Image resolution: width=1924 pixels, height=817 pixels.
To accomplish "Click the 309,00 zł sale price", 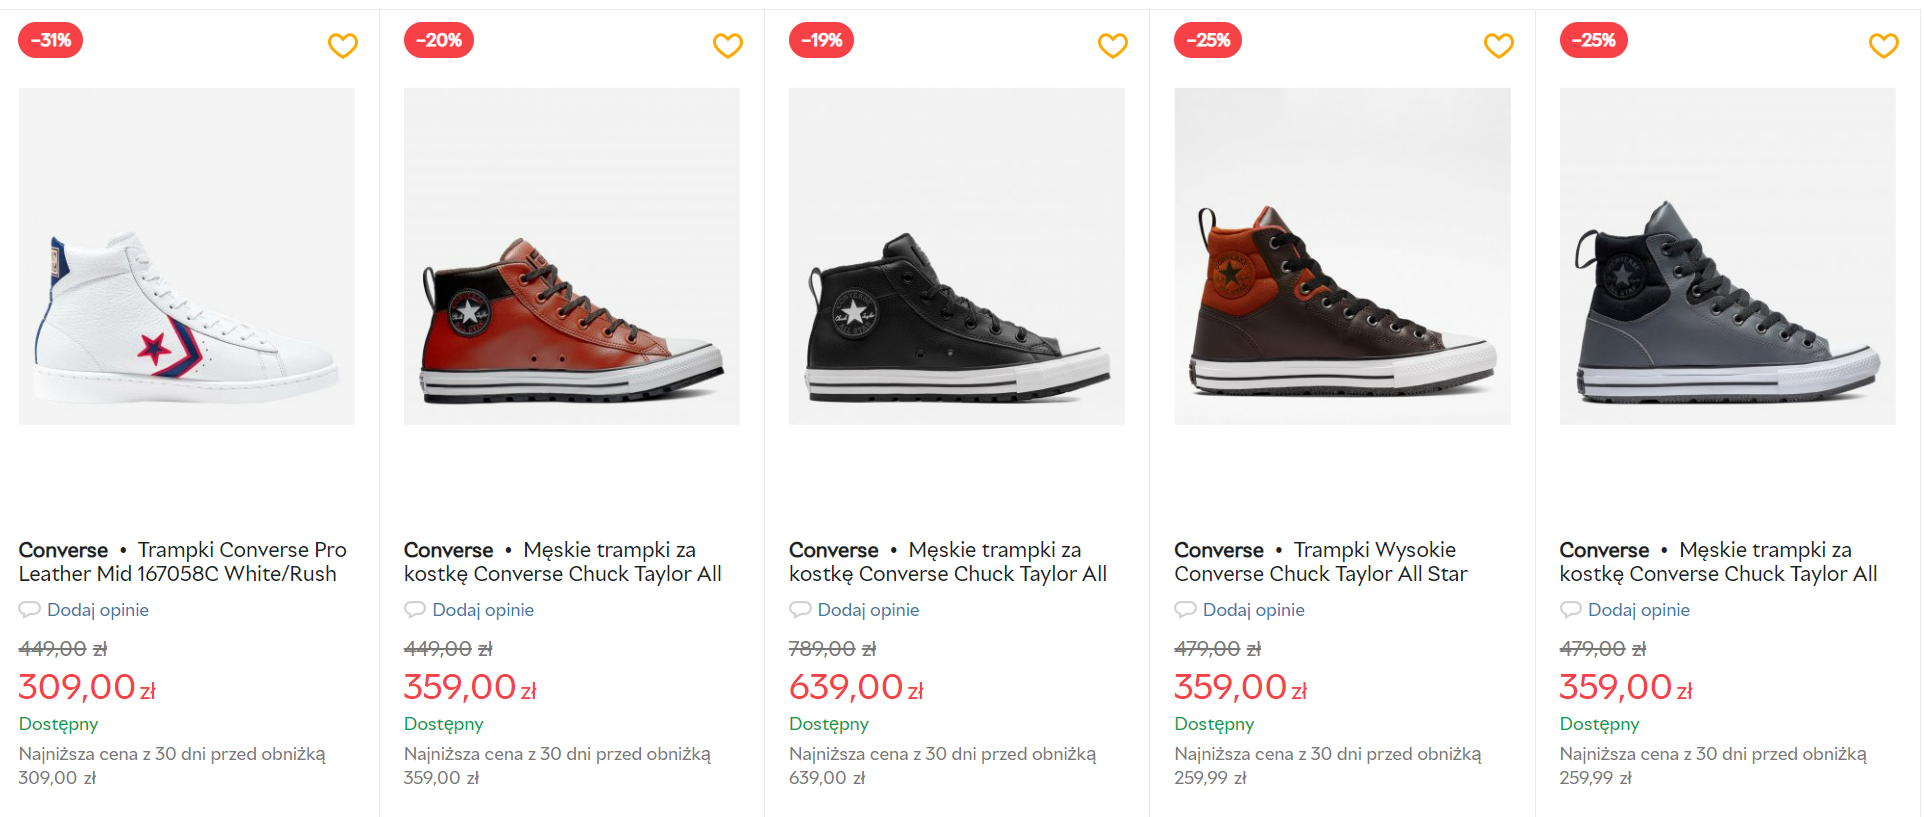I will (86, 687).
